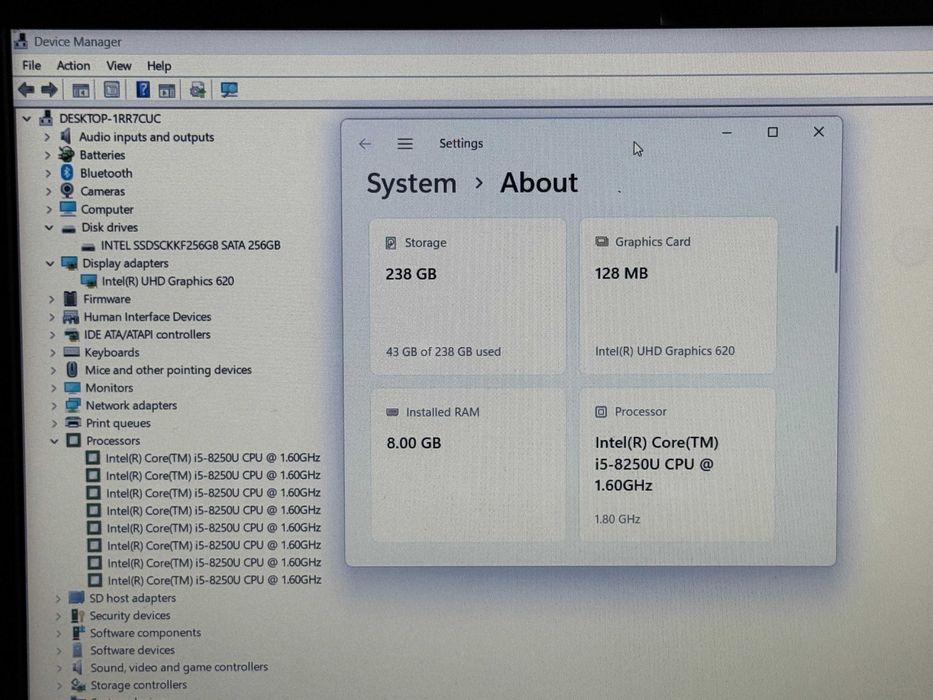Click the blue Help question mark icon

pyautogui.click(x=143, y=90)
